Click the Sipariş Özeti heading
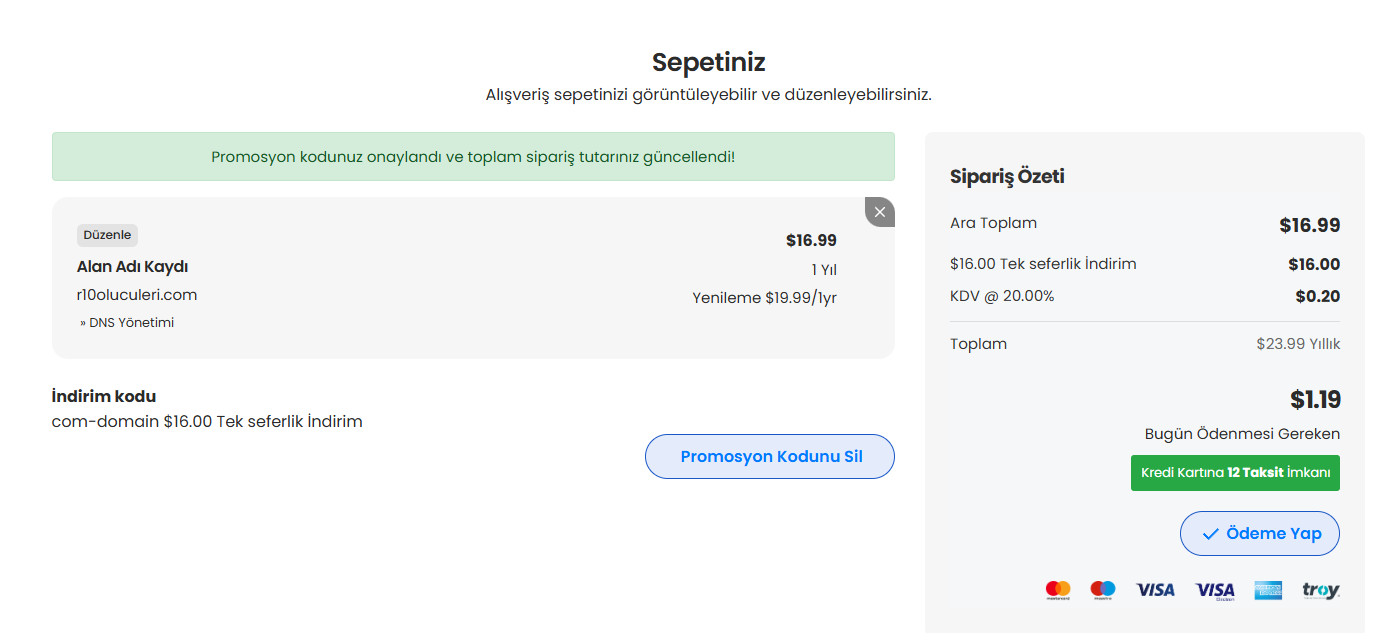 click(x=1007, y=177)
